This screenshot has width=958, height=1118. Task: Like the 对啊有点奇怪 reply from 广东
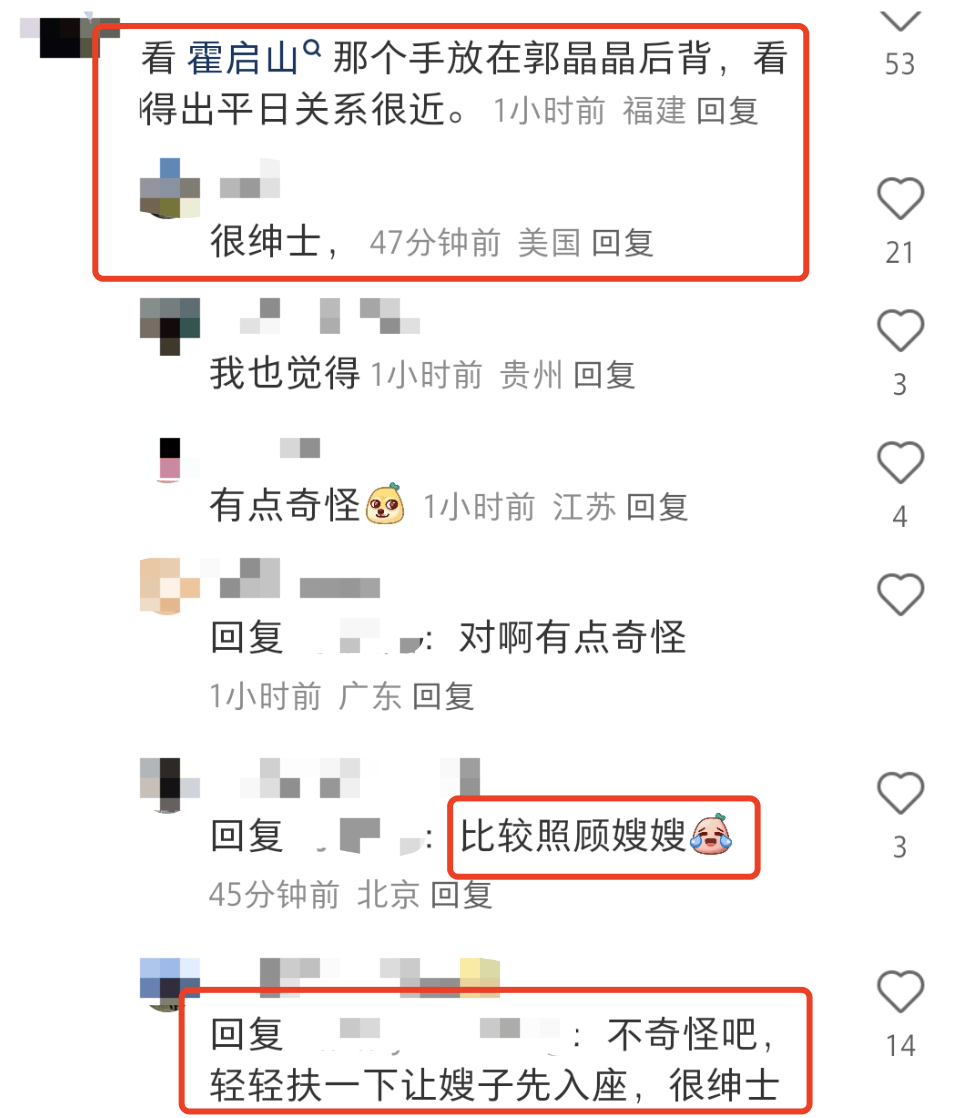click(900, 594)
